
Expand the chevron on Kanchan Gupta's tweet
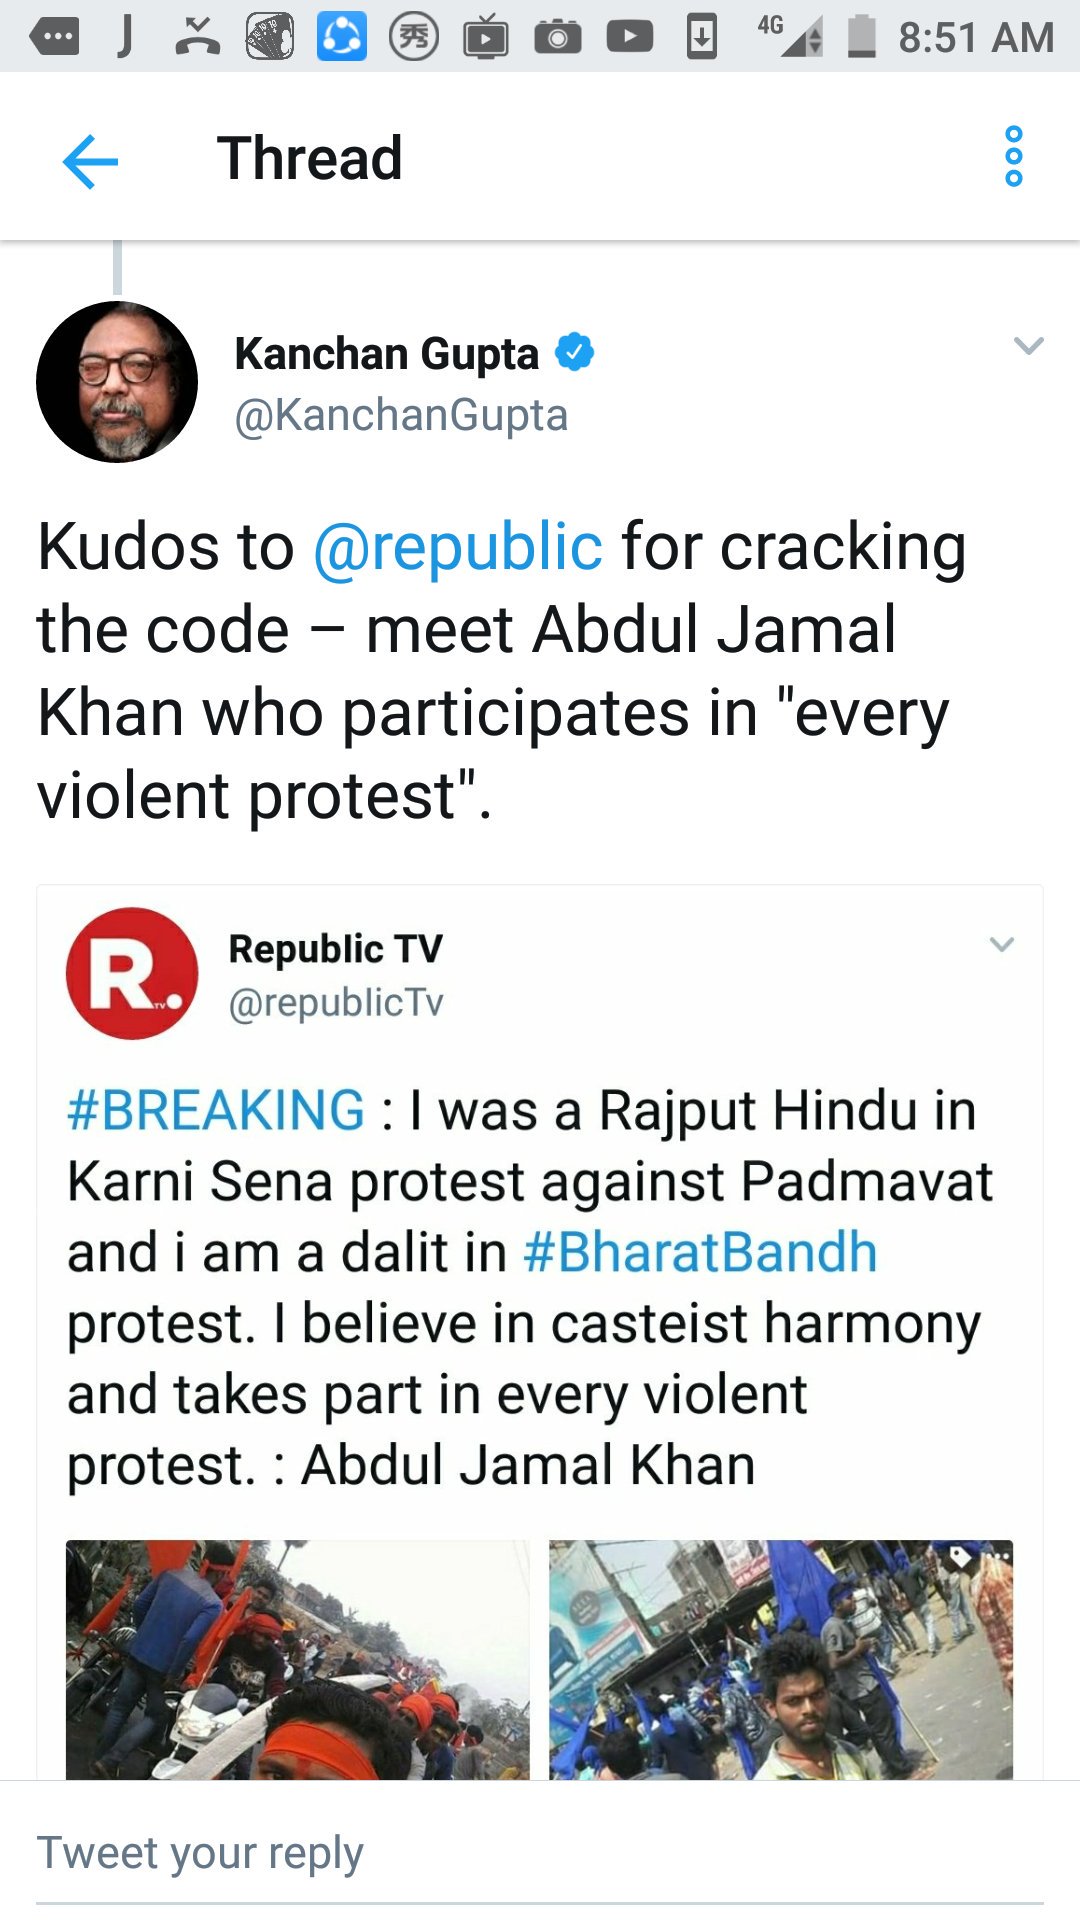(1029, 345)
